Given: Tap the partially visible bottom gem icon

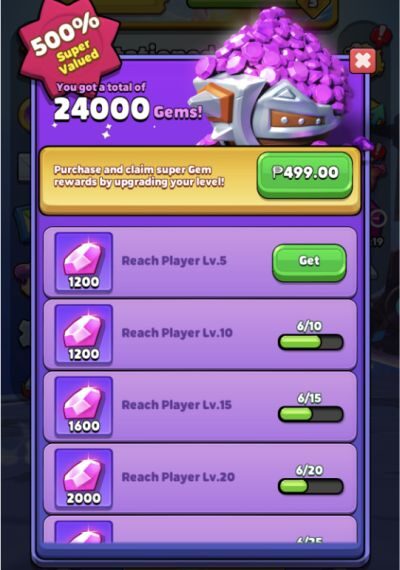Looking at the screenshot, I should click(x=83, y=532).
